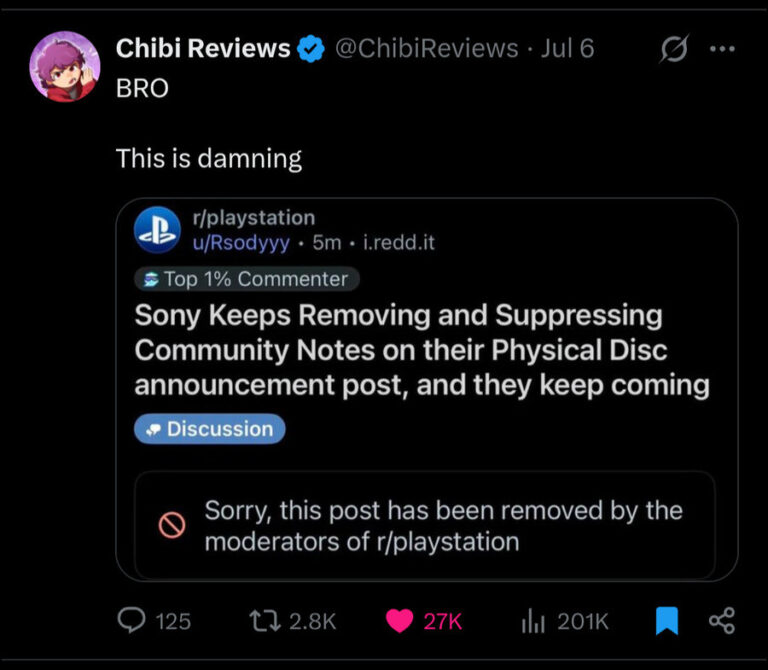Remove the blue bookmark
Screen dimensions: 768x670
(x=667, y=621)
